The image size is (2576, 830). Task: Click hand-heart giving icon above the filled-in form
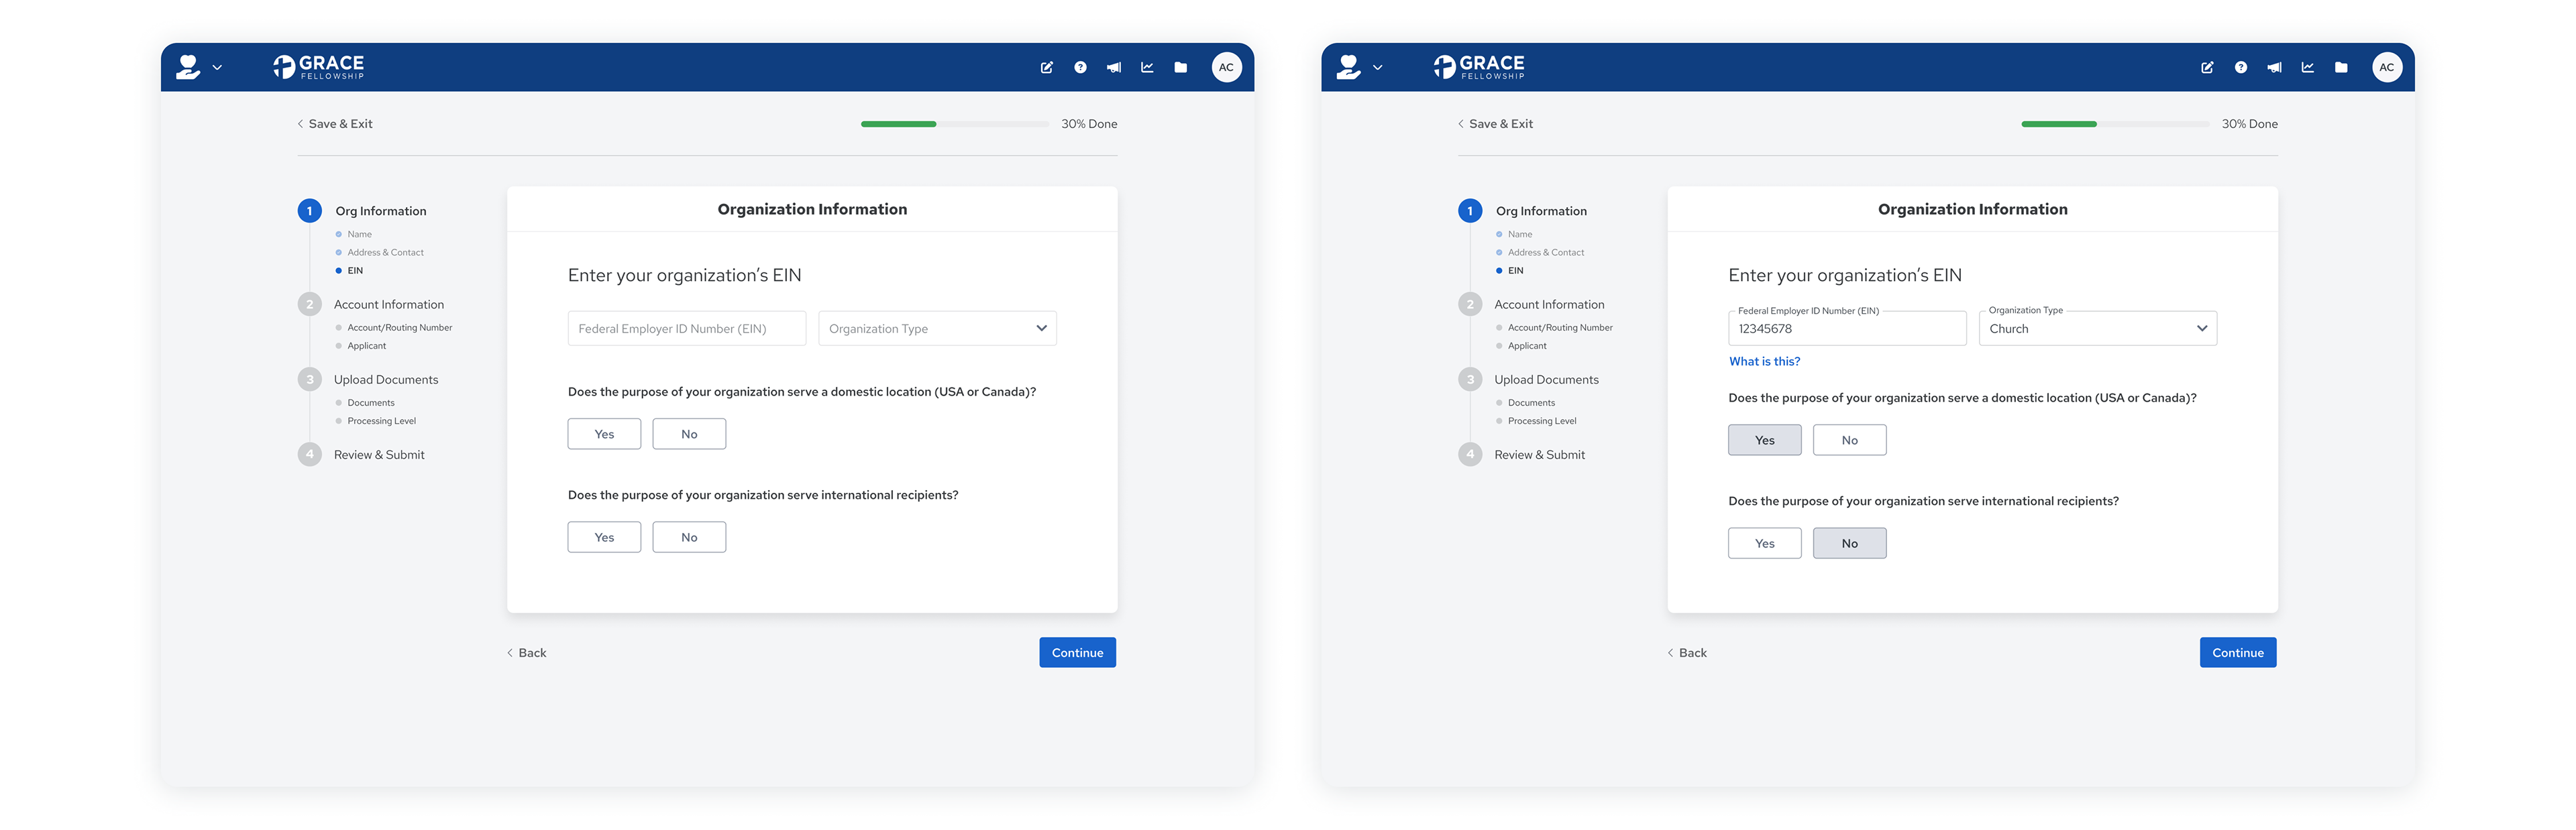pos(1348,67)
